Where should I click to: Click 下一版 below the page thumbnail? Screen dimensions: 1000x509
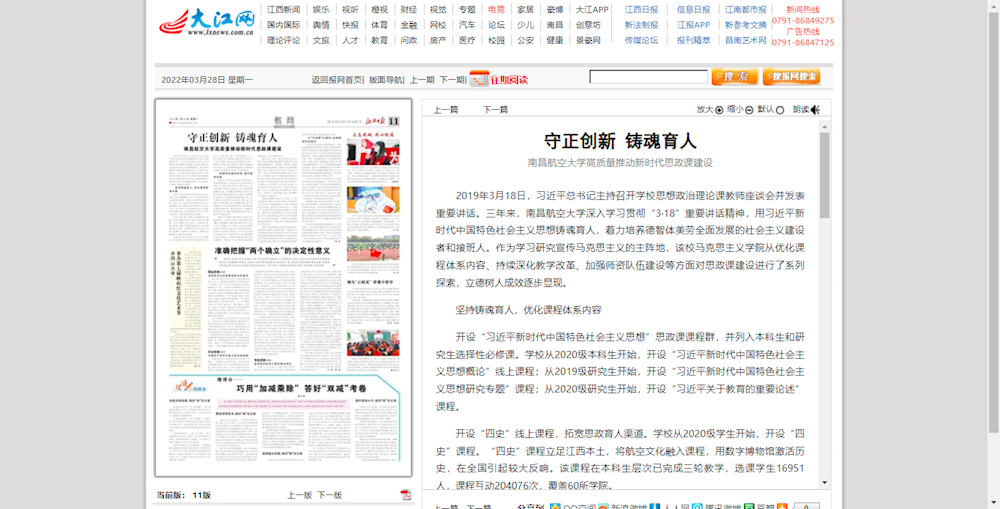pos(330,495)
